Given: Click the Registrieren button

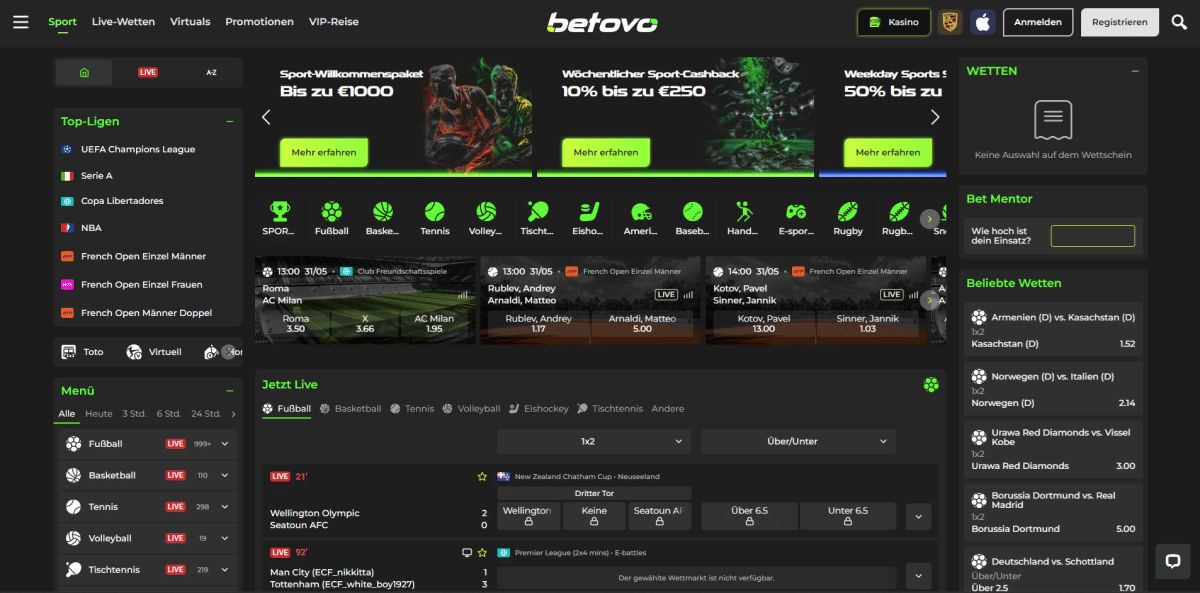Looking at the screenshot, I should click(x=1119, y=22).
